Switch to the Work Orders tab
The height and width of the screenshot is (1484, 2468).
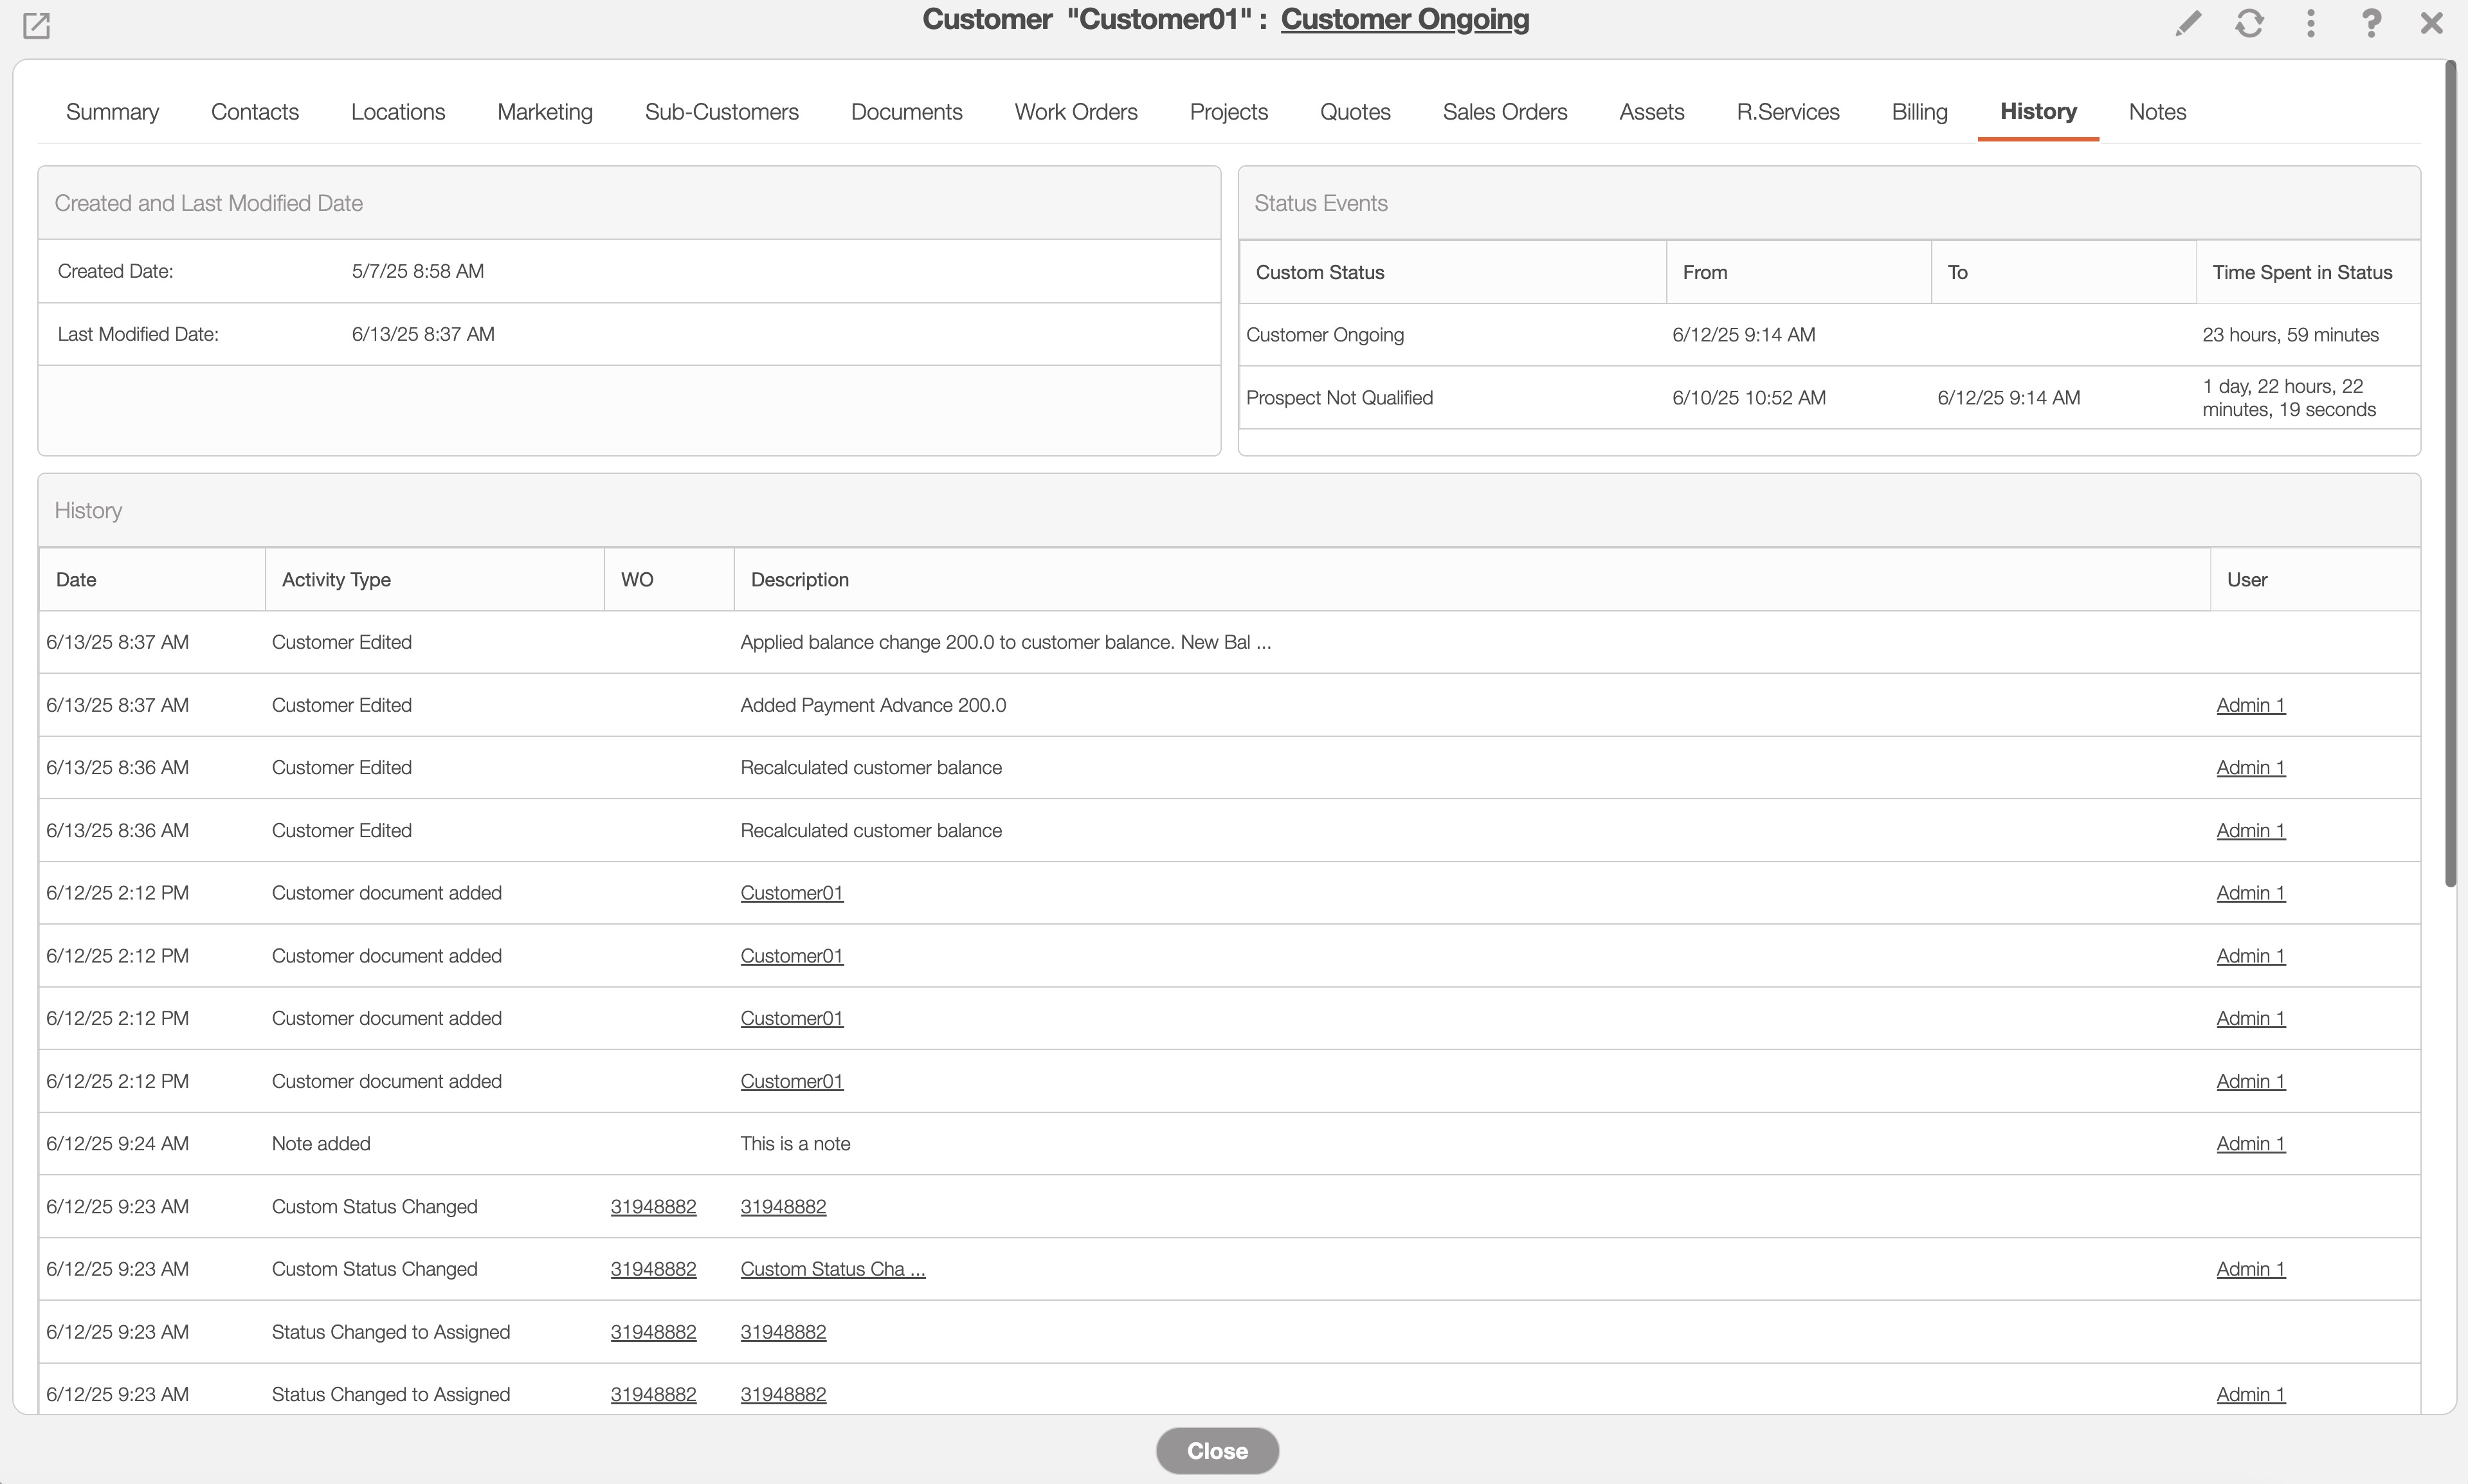[x=1075, y=112]
